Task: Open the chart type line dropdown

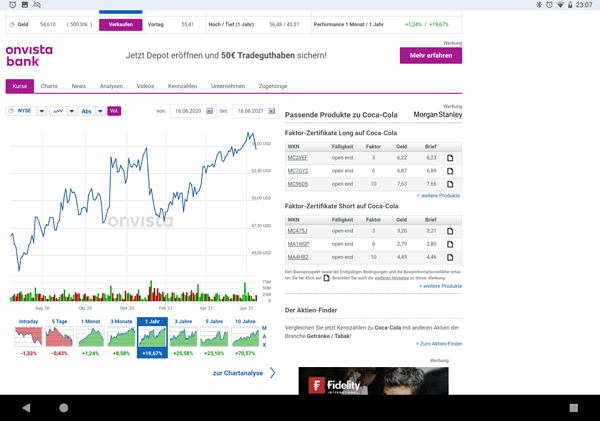Action: click(x=62, y=111)
